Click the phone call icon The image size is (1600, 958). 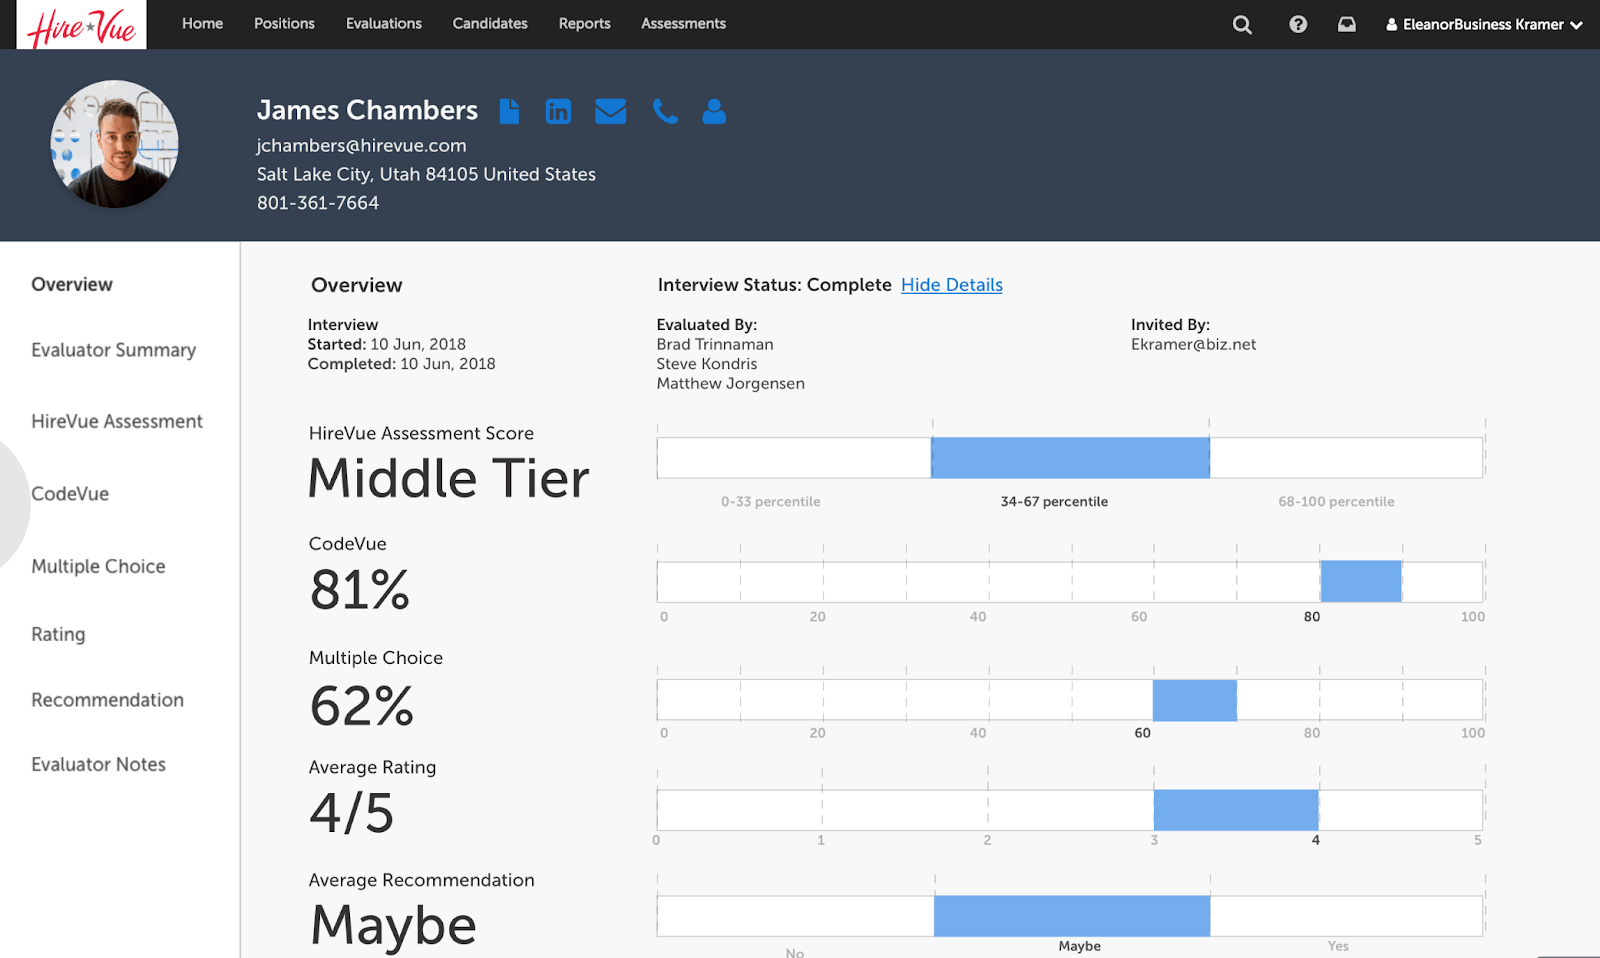click(665, 111)
